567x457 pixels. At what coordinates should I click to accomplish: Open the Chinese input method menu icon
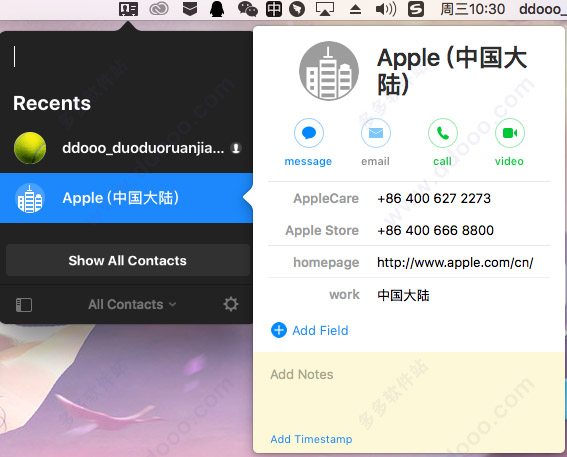pos(274,9)
